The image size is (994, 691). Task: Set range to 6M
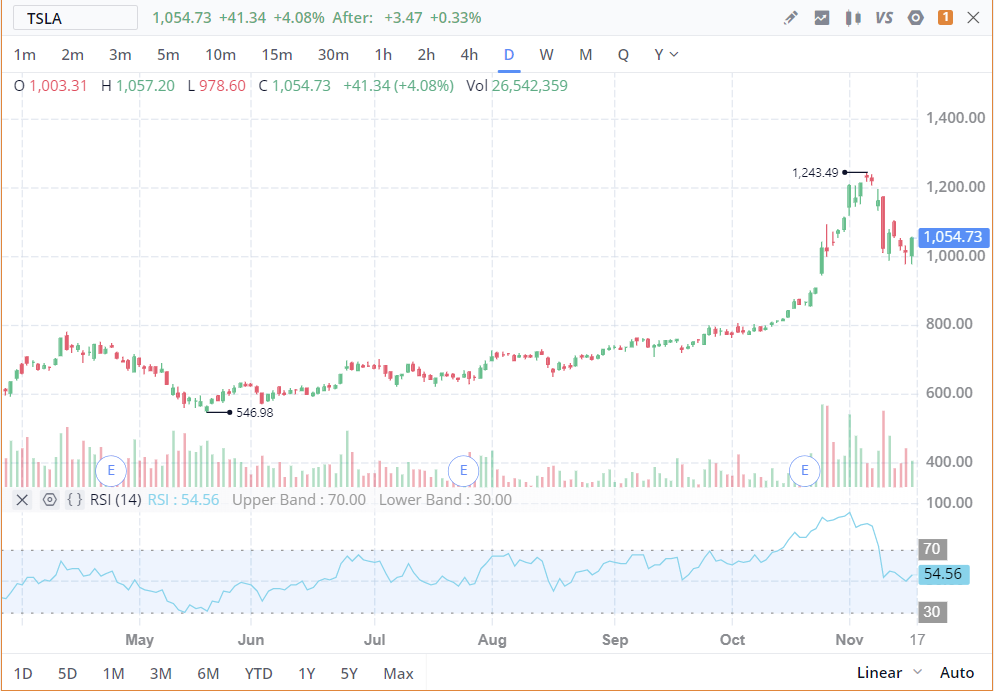coord(208,673)
